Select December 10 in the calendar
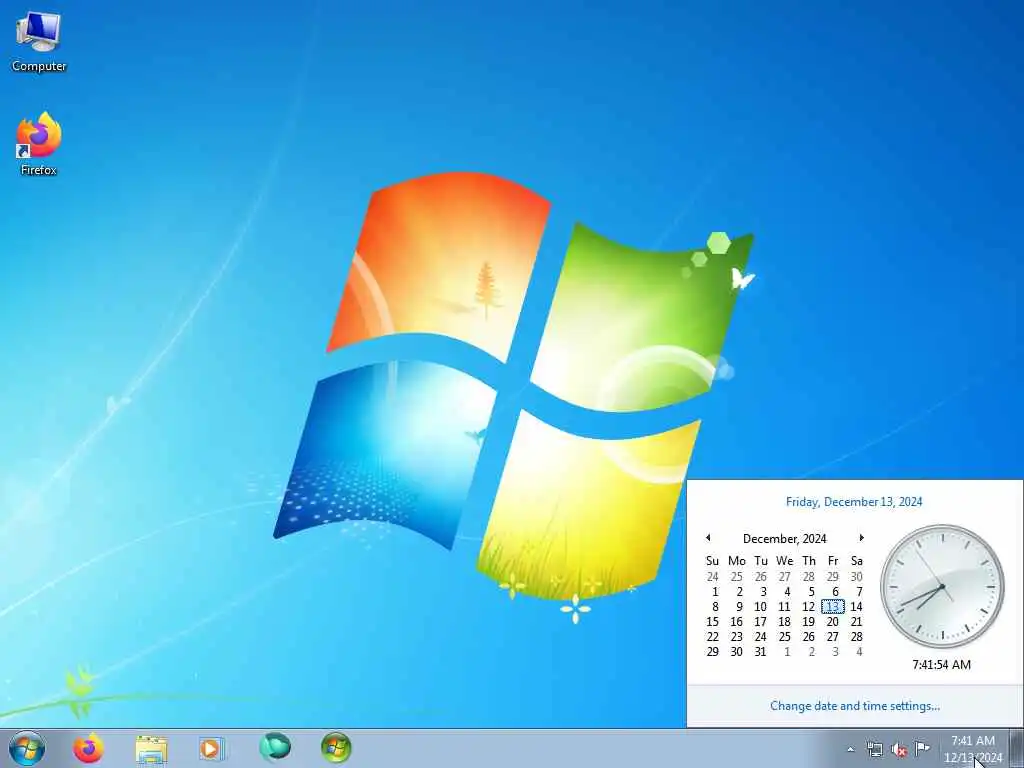Viewport: 1024px width, 768px height. (x=760, y=607)
